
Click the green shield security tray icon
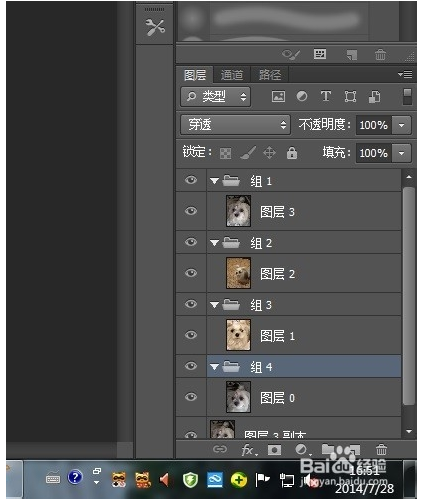[x=190, y=480]
